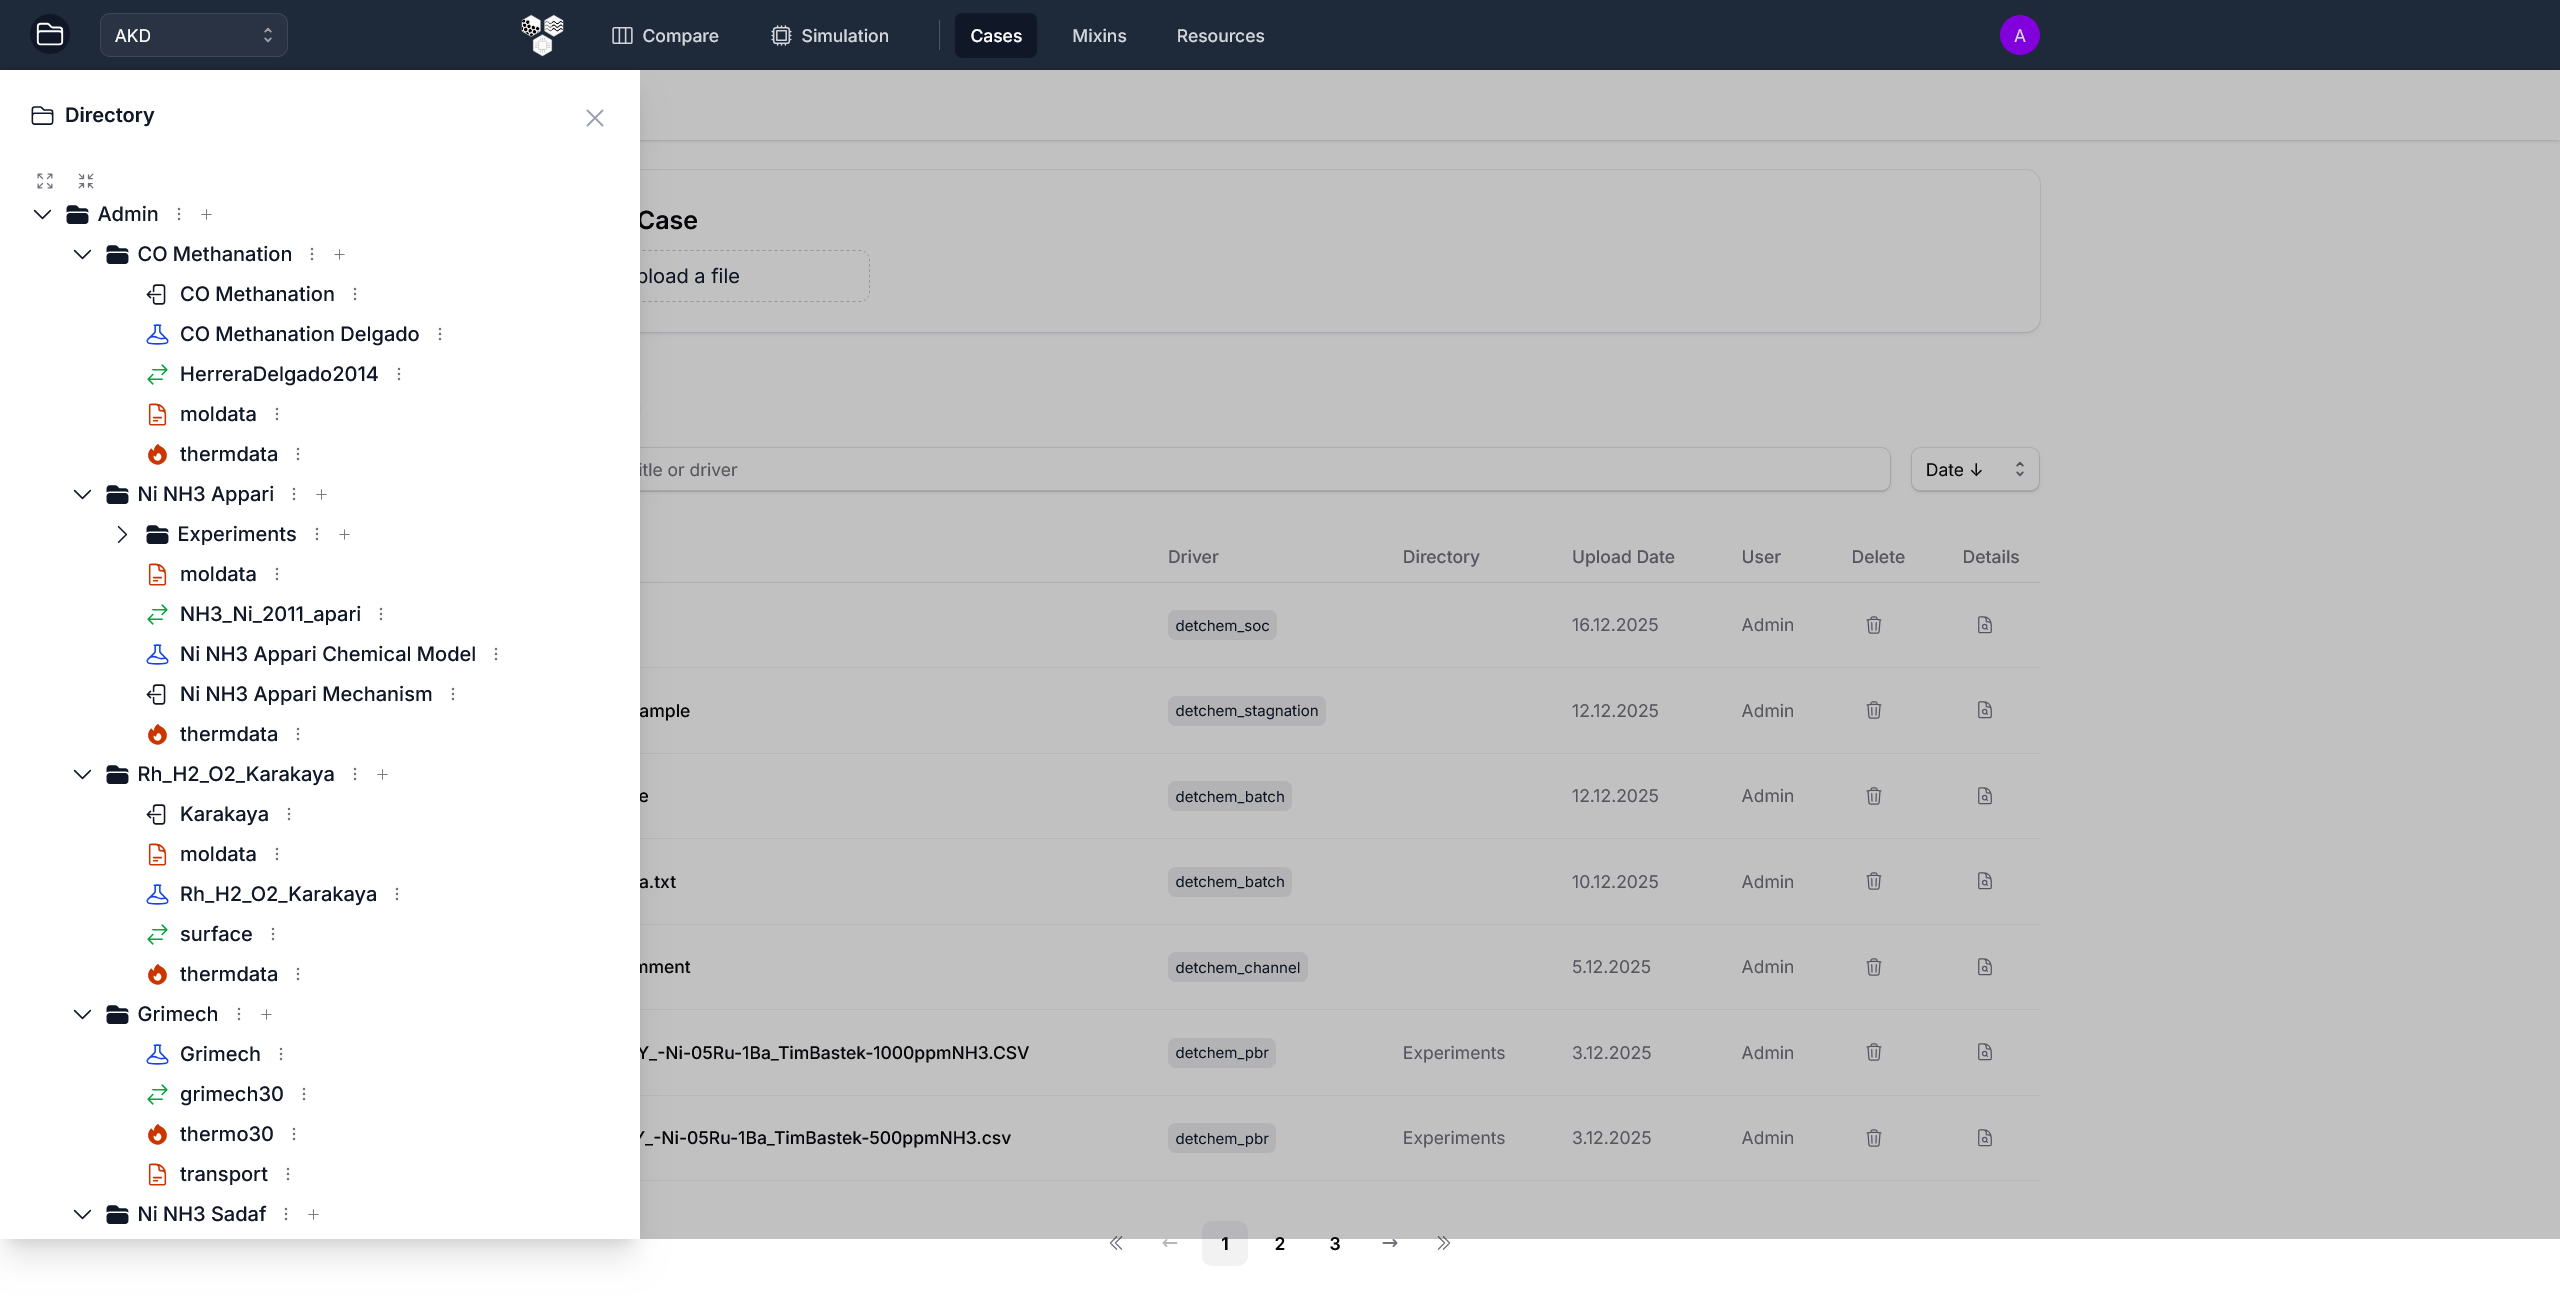This screenshot has height=1296, width=2560.
Task: Click the user avatar A icon
Action: (2019, 35)
